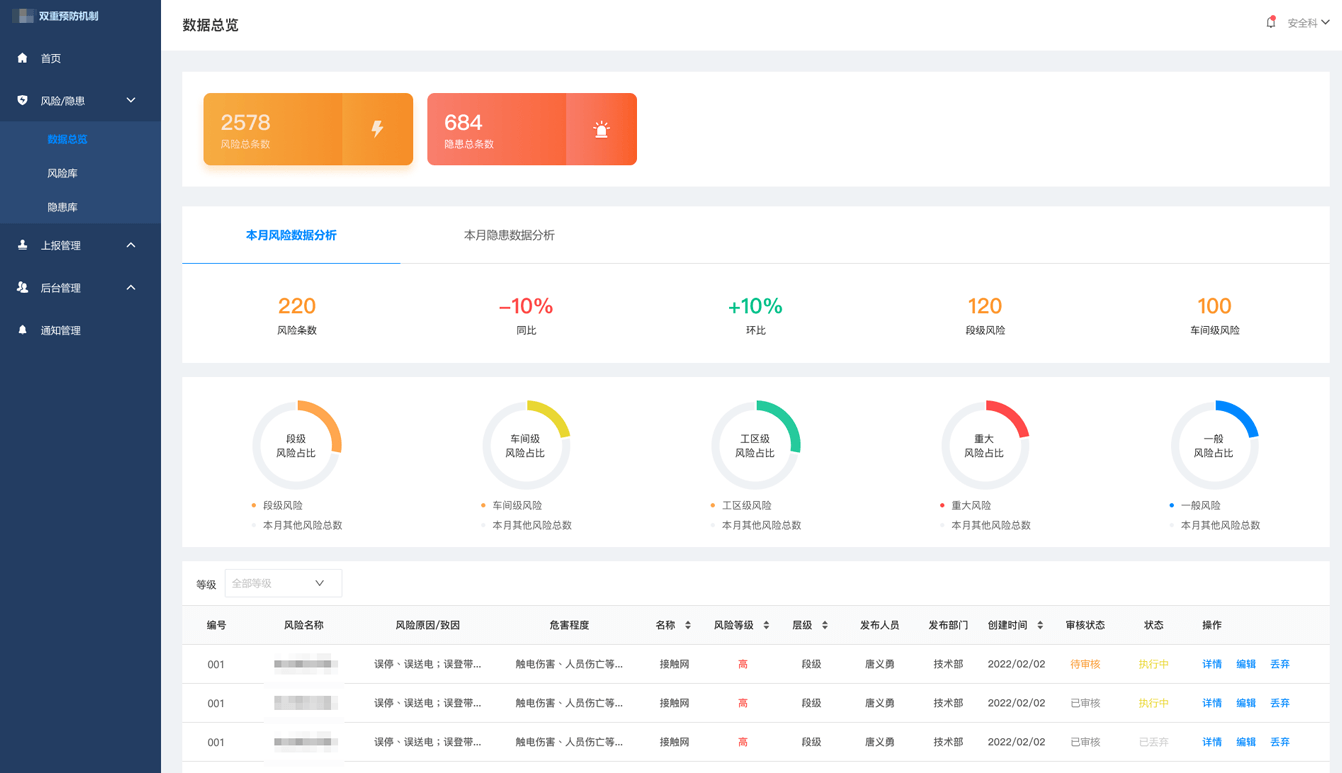Click 详情 link in the first table row

[1212, 664]
